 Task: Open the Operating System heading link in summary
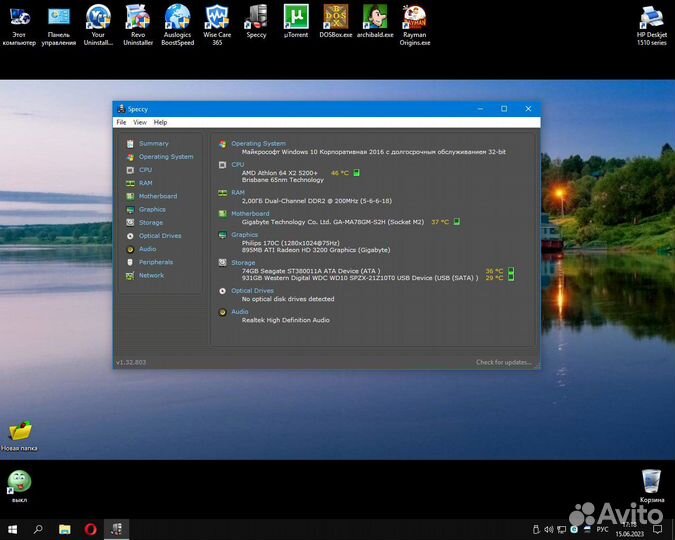click(x=258, y=143)
